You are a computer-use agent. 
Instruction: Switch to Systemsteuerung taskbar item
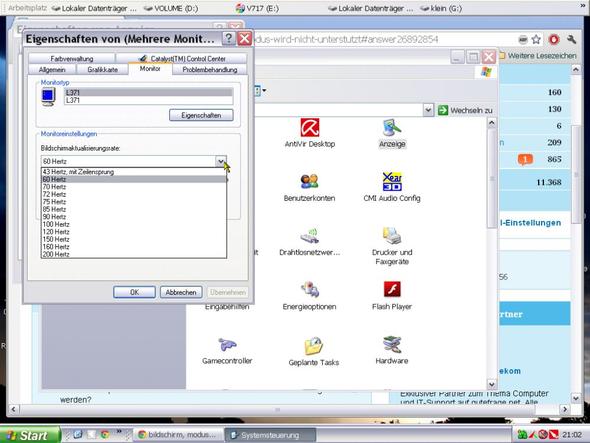click(270, 435)
